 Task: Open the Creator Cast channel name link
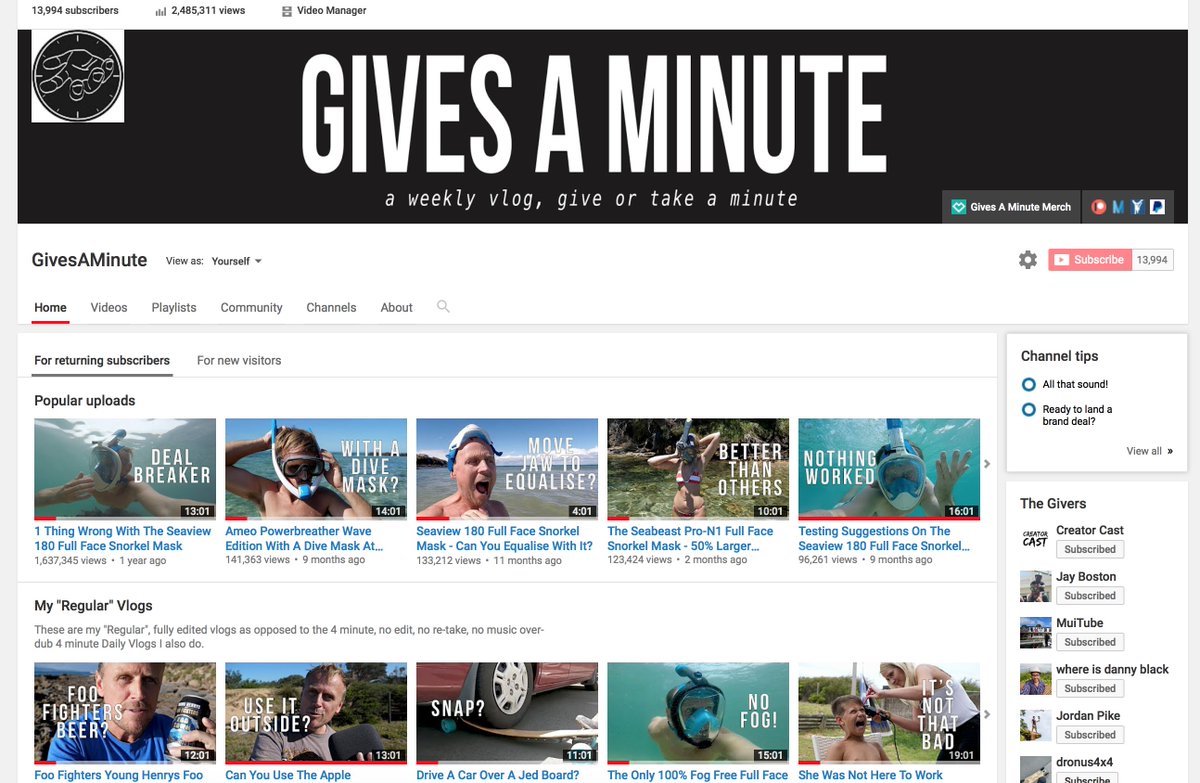tap(1090, 530)
